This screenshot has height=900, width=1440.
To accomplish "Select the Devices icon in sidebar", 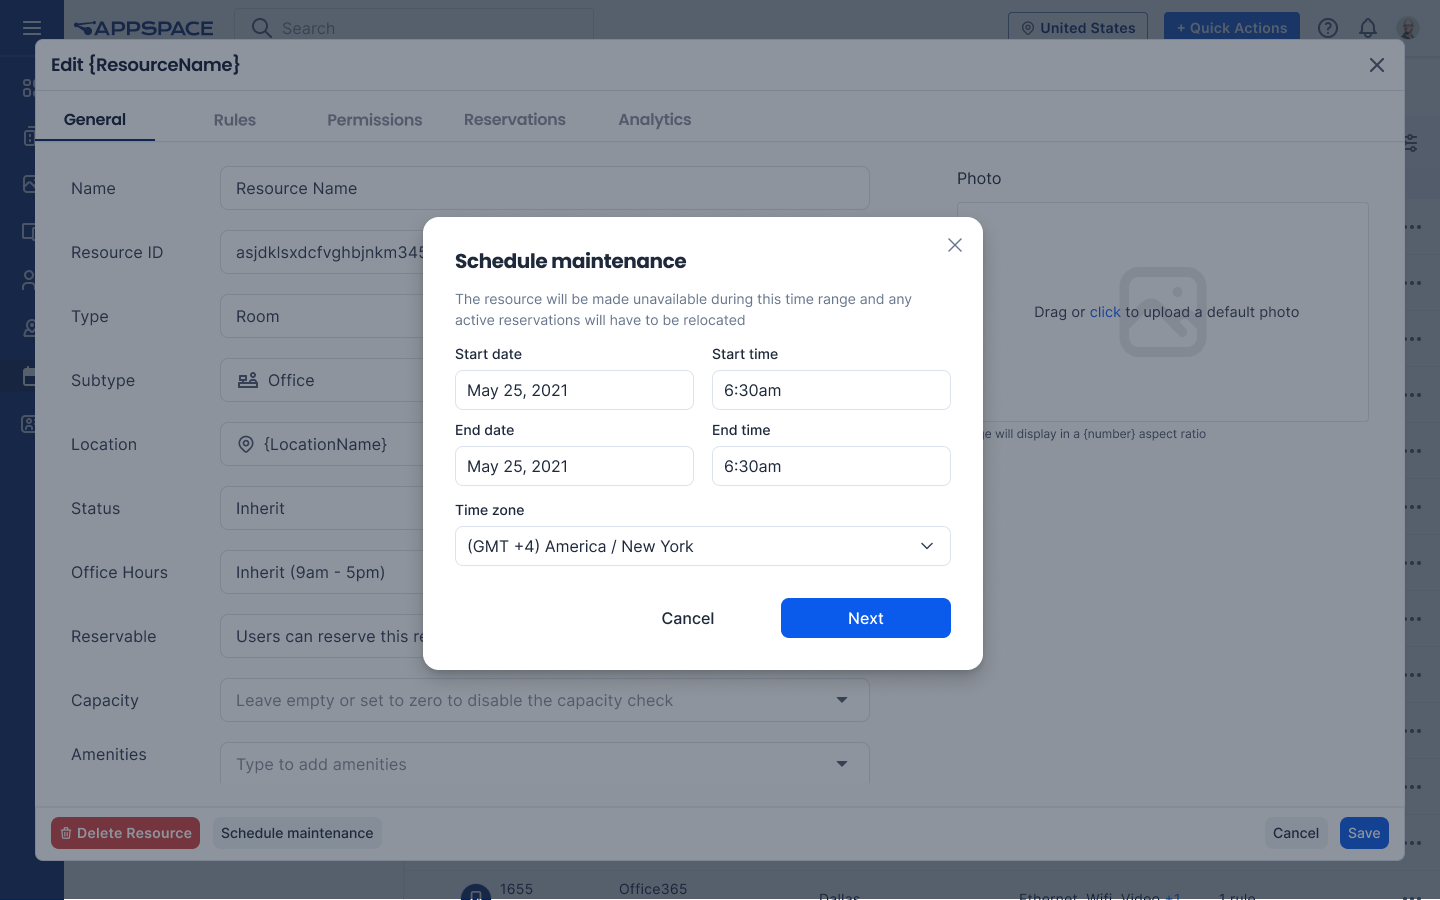I will 27,231.
